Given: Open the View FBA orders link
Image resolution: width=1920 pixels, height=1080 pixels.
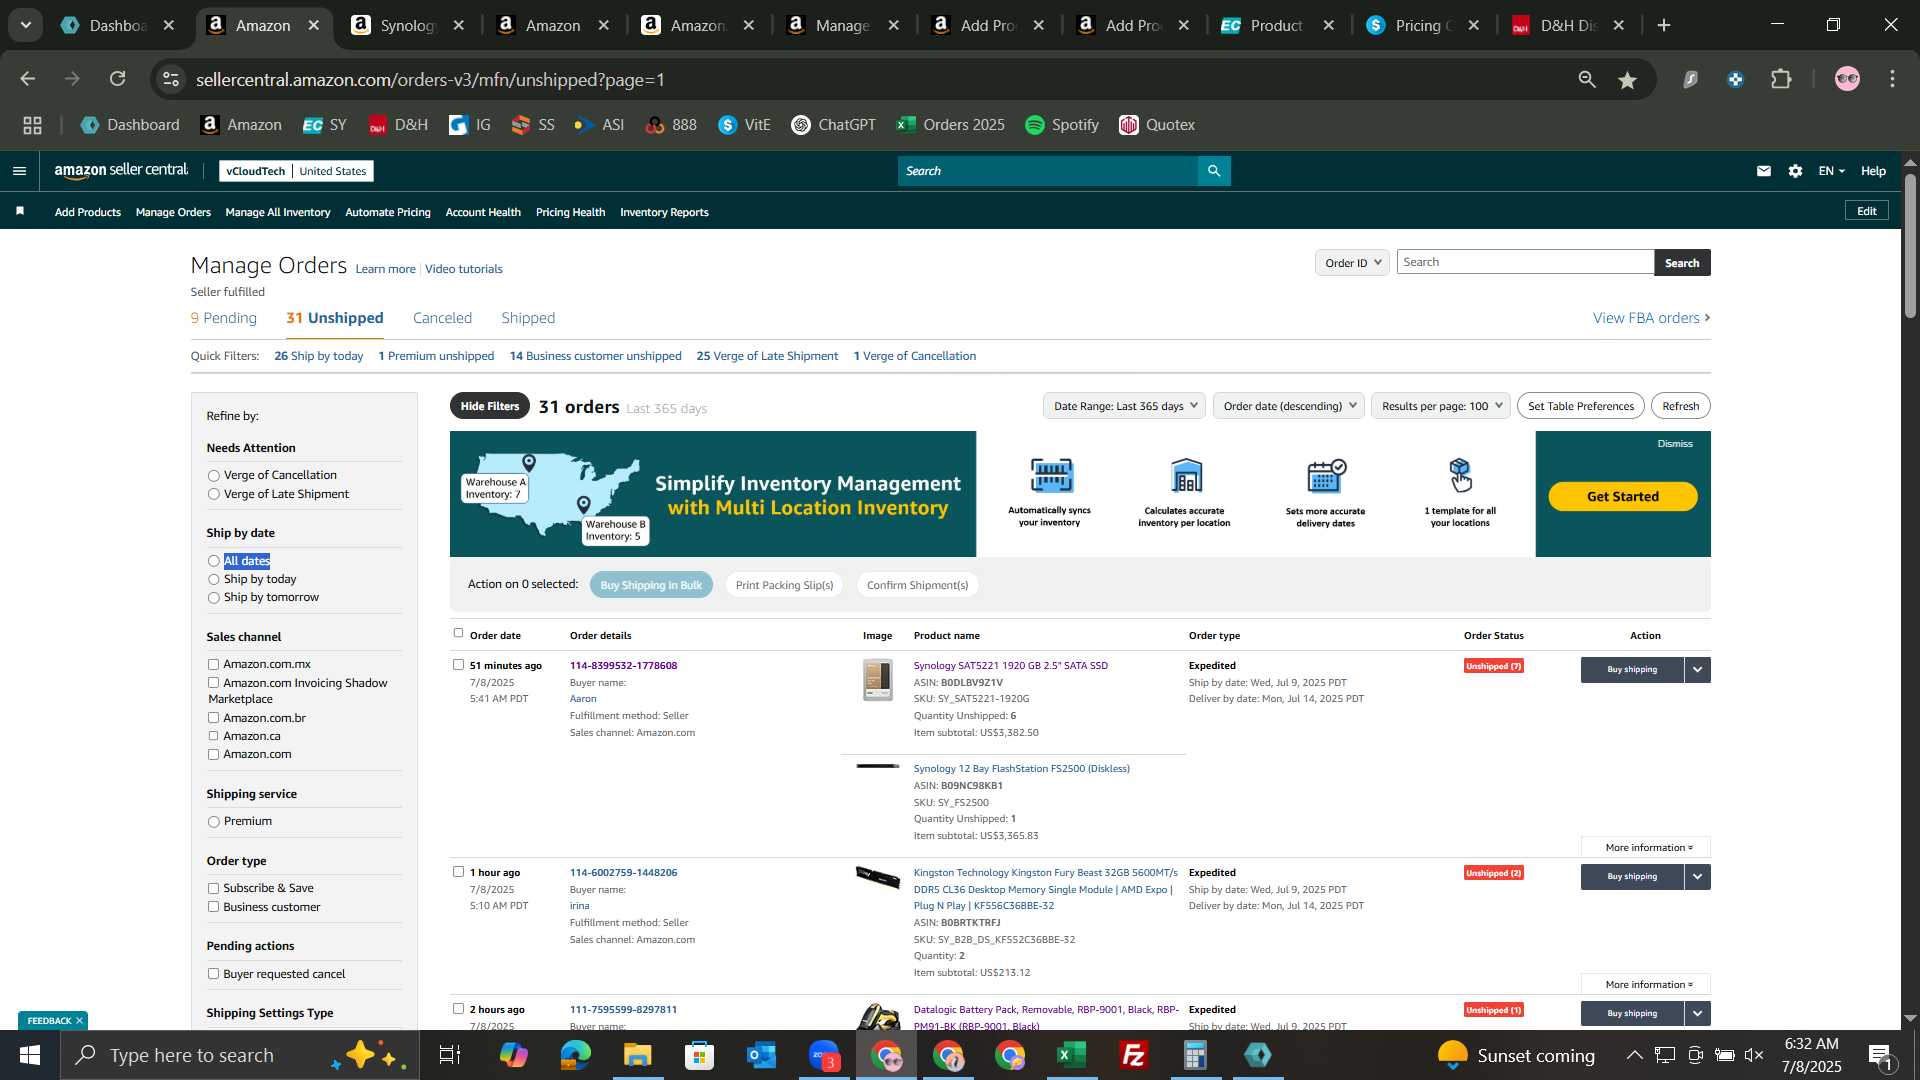Looking at the screenshot, I should (1651, 318).
